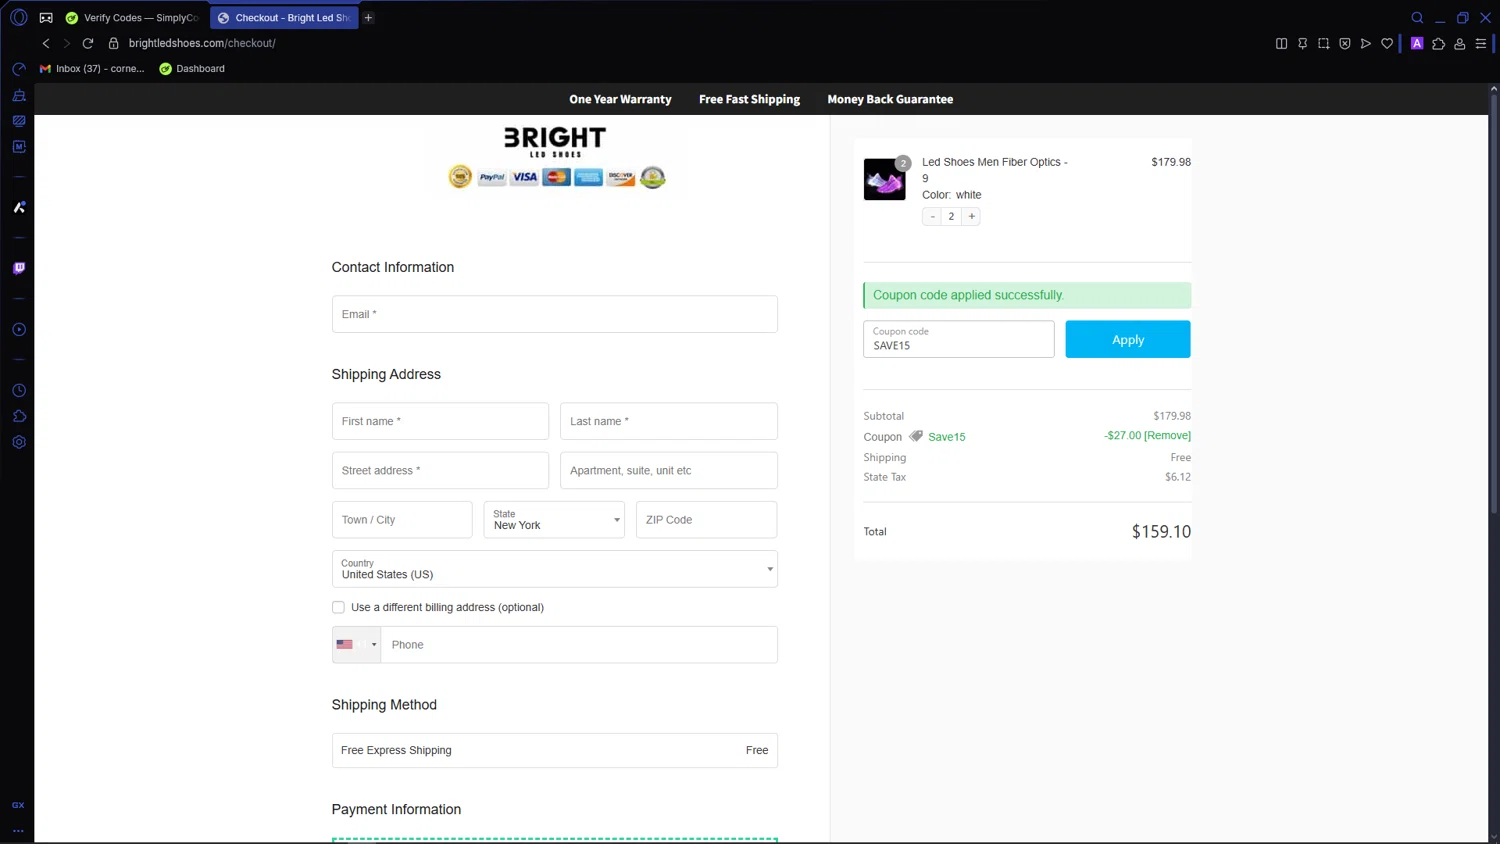Click the Free Fast Shipping header item

click(749, 99)
